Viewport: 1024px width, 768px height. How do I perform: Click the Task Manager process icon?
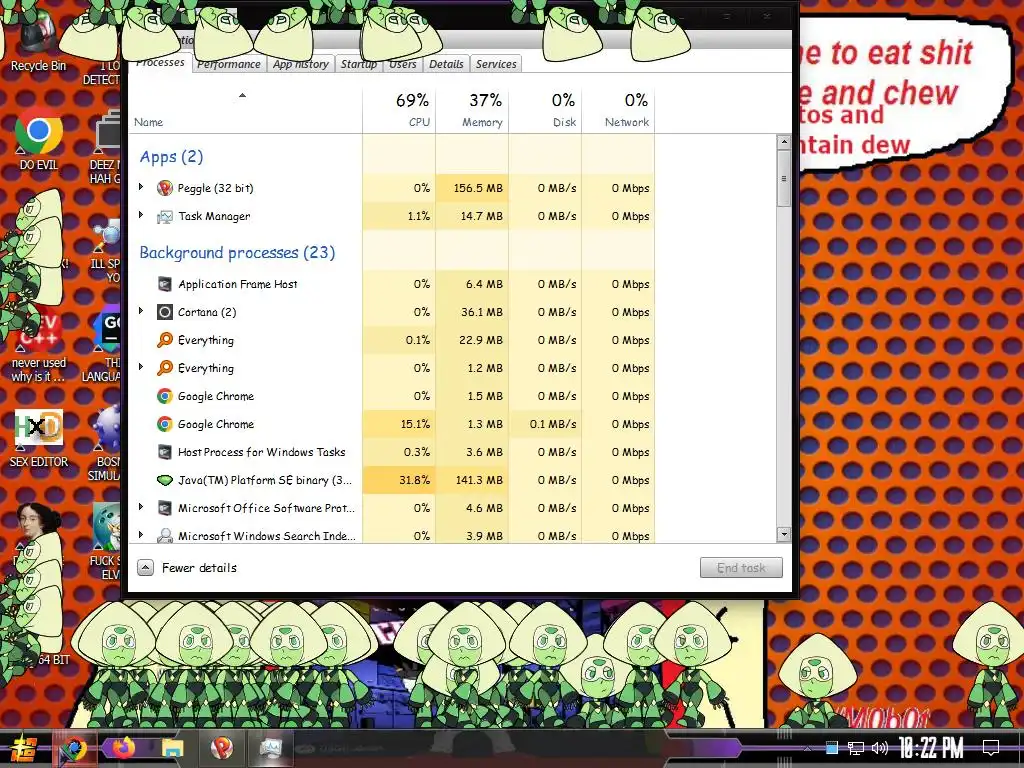pos(165,216)
